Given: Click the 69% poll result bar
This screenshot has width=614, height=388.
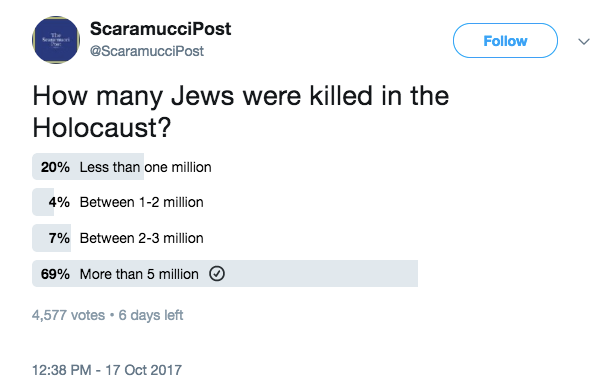Looking at the screenshot, I should tap(225, 274).
